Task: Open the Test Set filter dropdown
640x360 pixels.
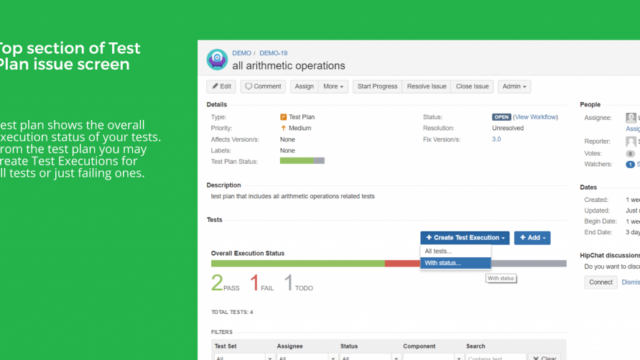Action: (x=244, y=358)
